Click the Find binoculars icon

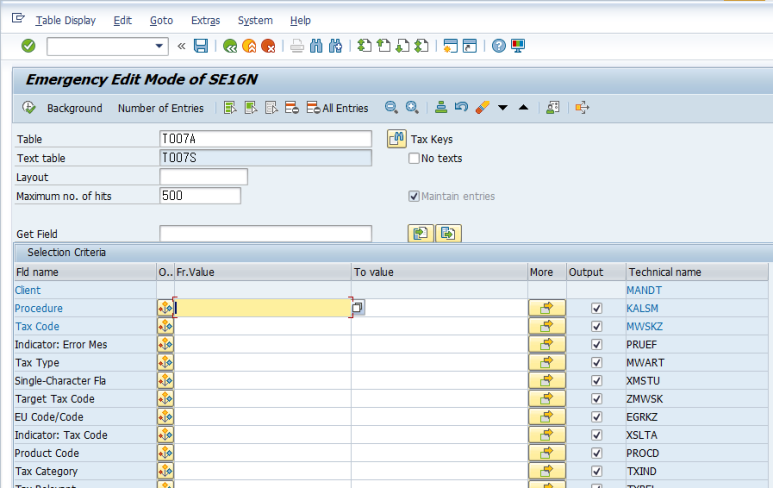(x=316, y=46)
